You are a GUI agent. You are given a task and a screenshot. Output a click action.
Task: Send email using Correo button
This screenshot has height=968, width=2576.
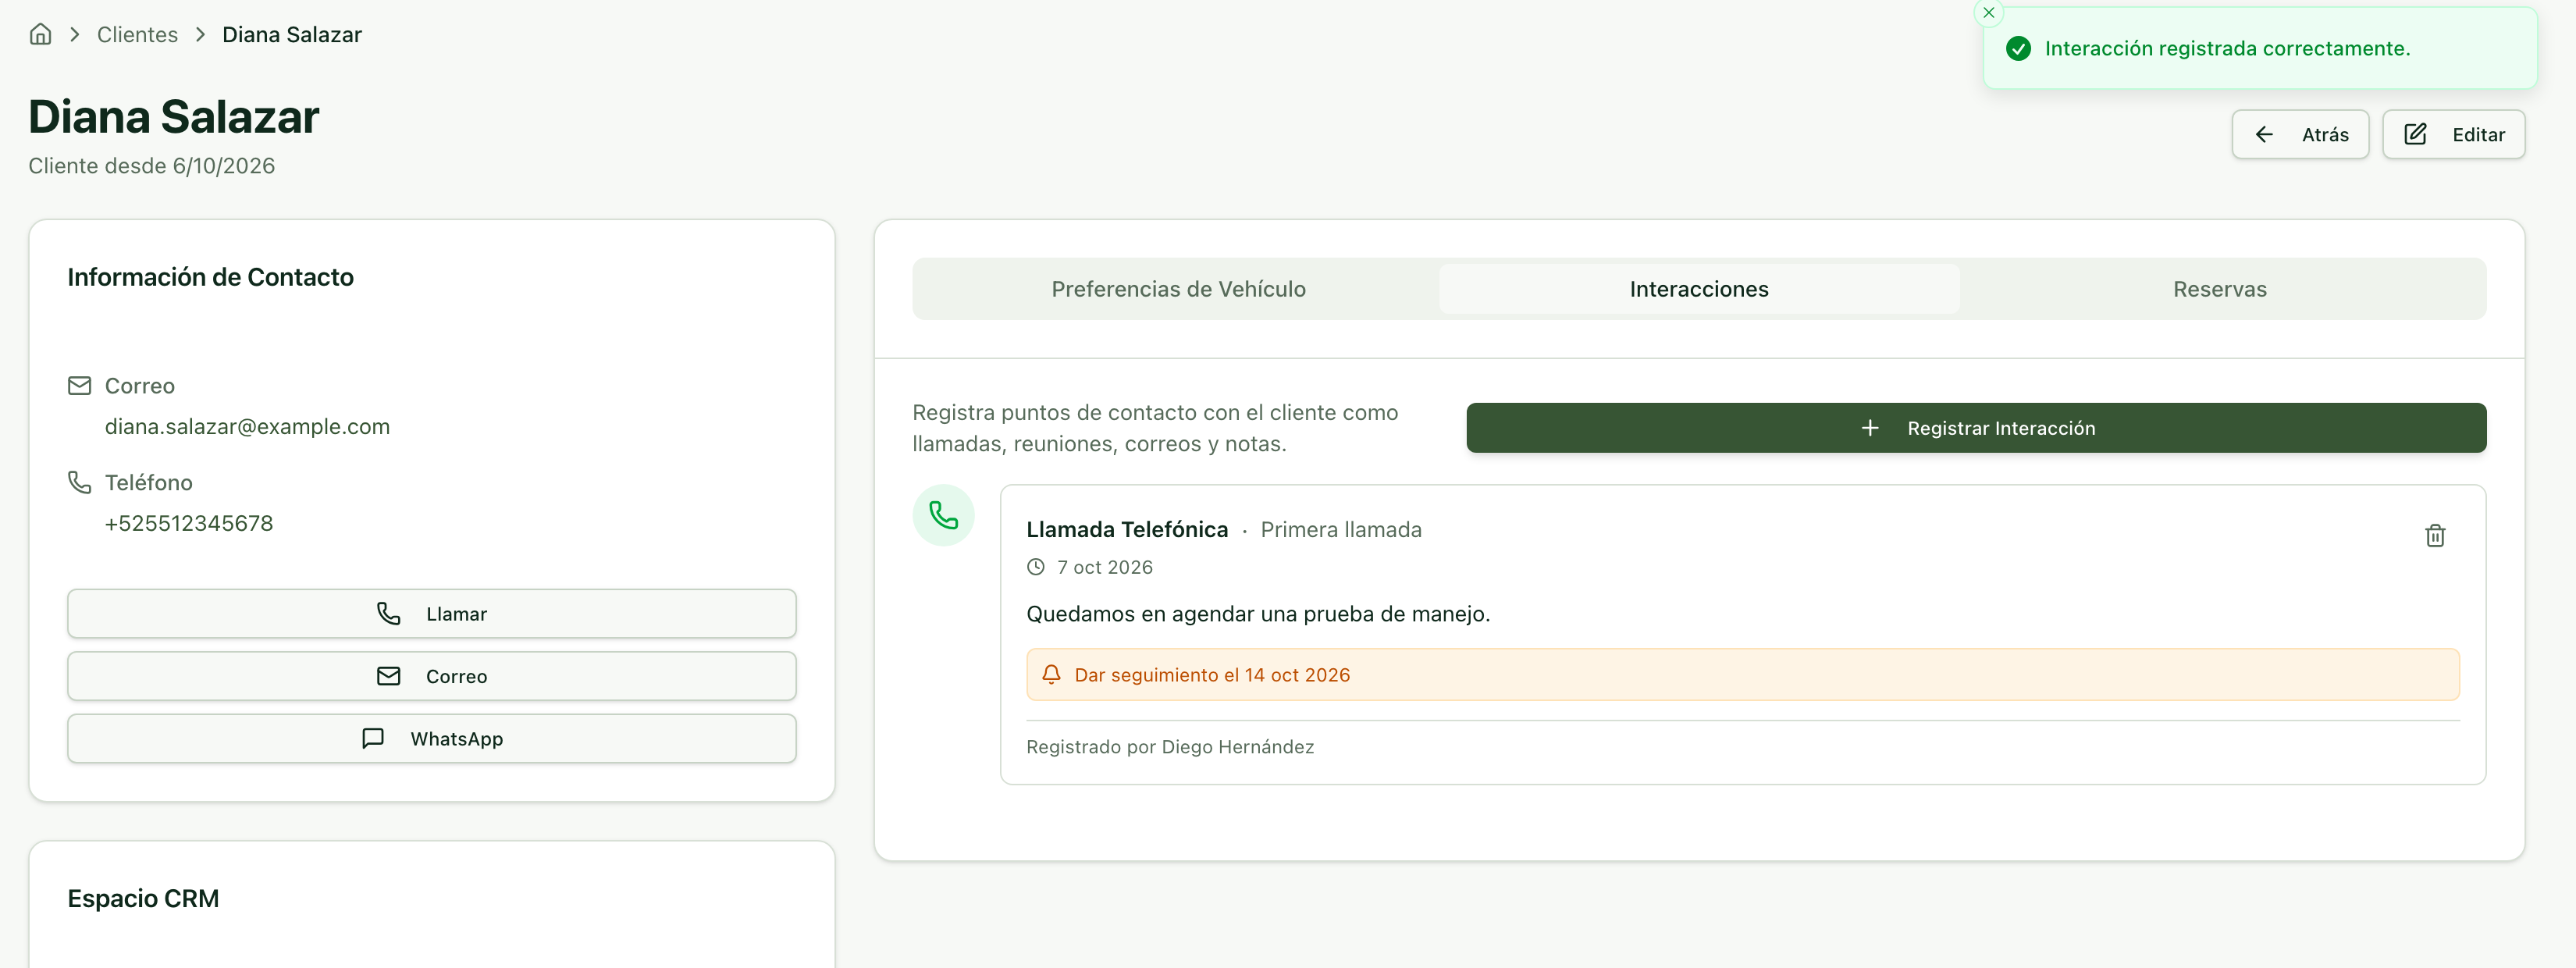432,676
